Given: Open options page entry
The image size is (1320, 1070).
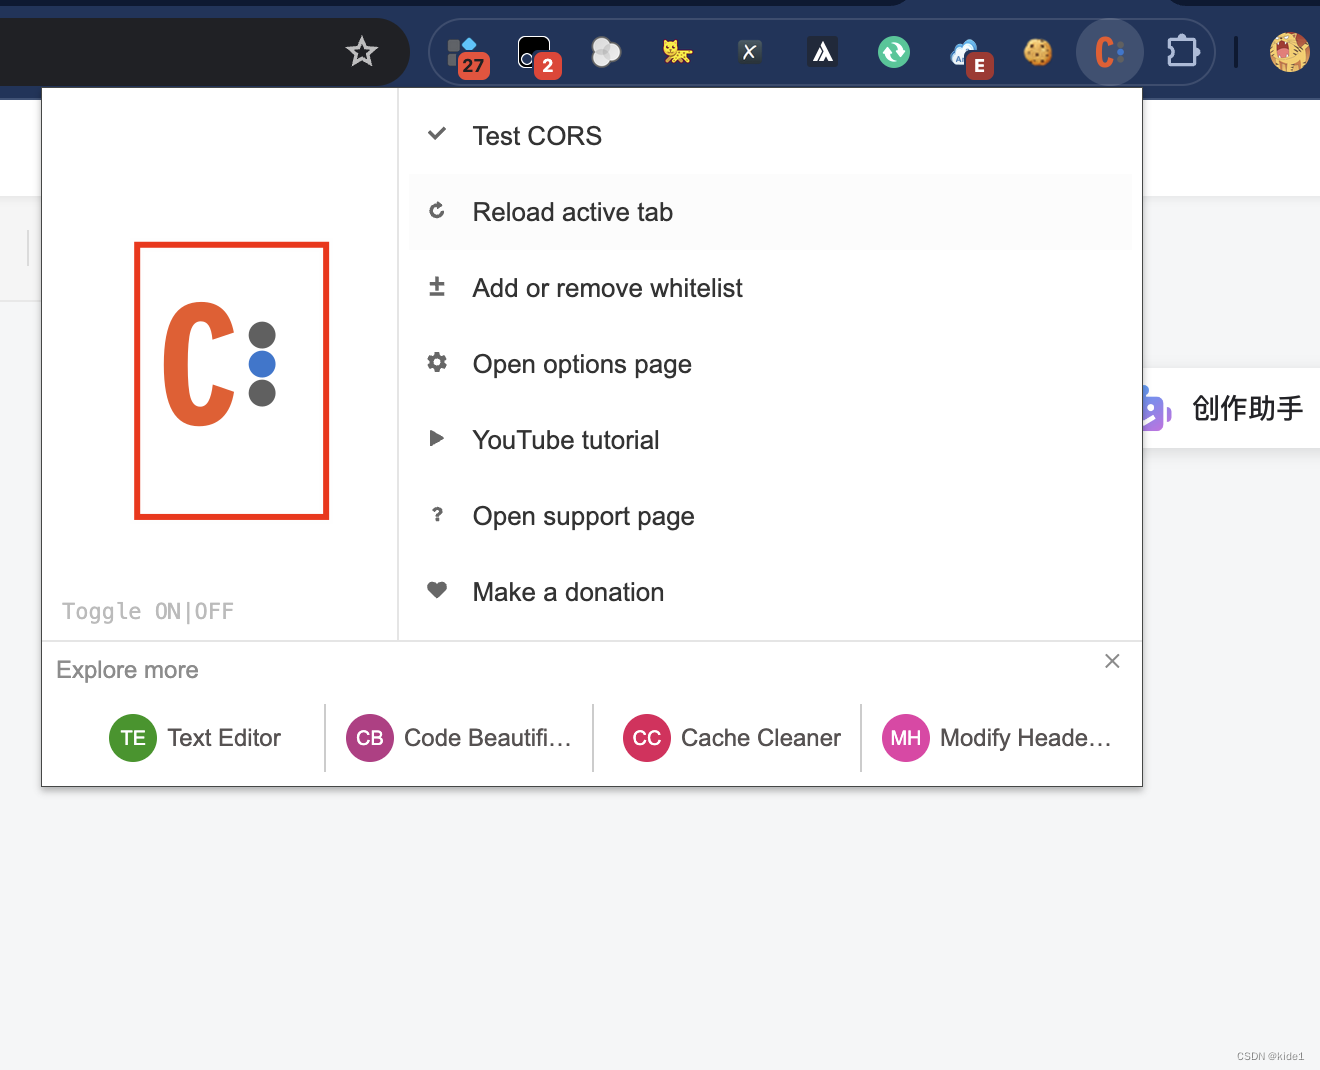Looking at the screenshot, I should point(770,364).
